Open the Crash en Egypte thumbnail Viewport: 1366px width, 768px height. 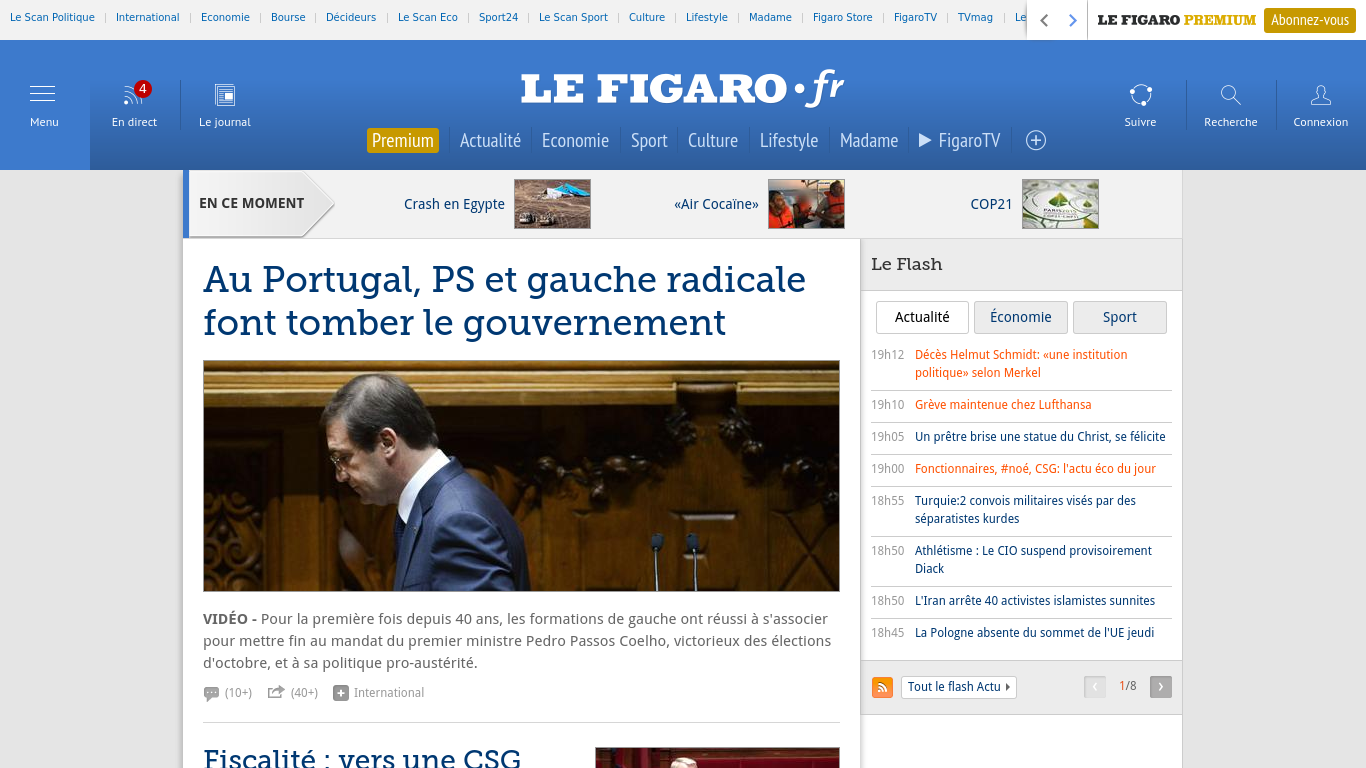click(x=551, y=203)
